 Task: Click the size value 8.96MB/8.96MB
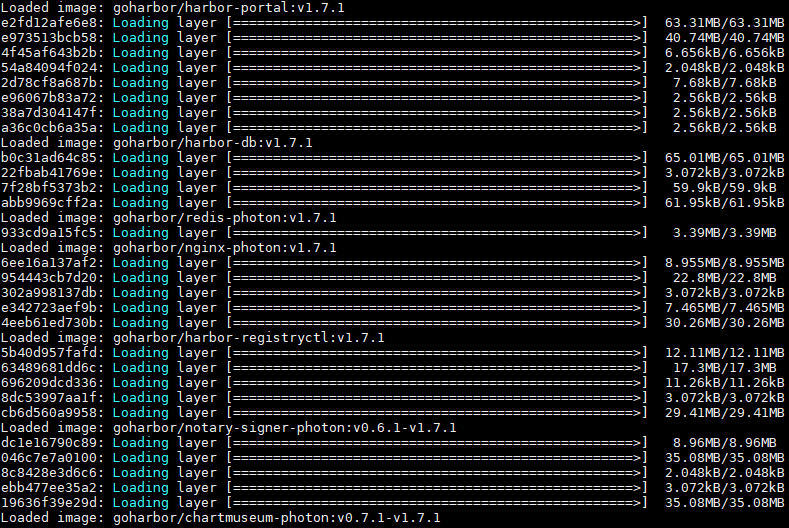click(725, 443)
